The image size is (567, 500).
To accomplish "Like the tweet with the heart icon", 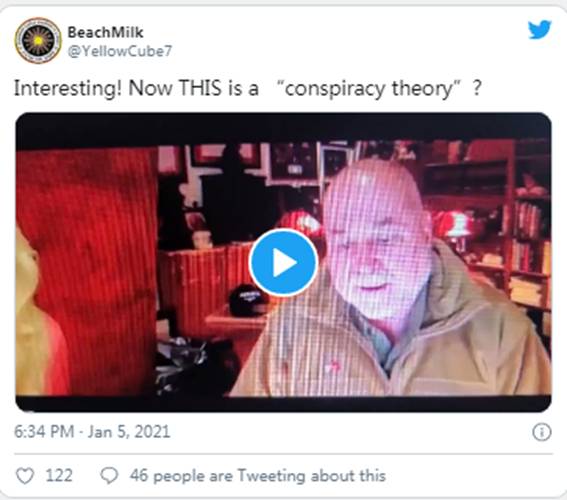I will pyautogui.click(x=25, y=475).
